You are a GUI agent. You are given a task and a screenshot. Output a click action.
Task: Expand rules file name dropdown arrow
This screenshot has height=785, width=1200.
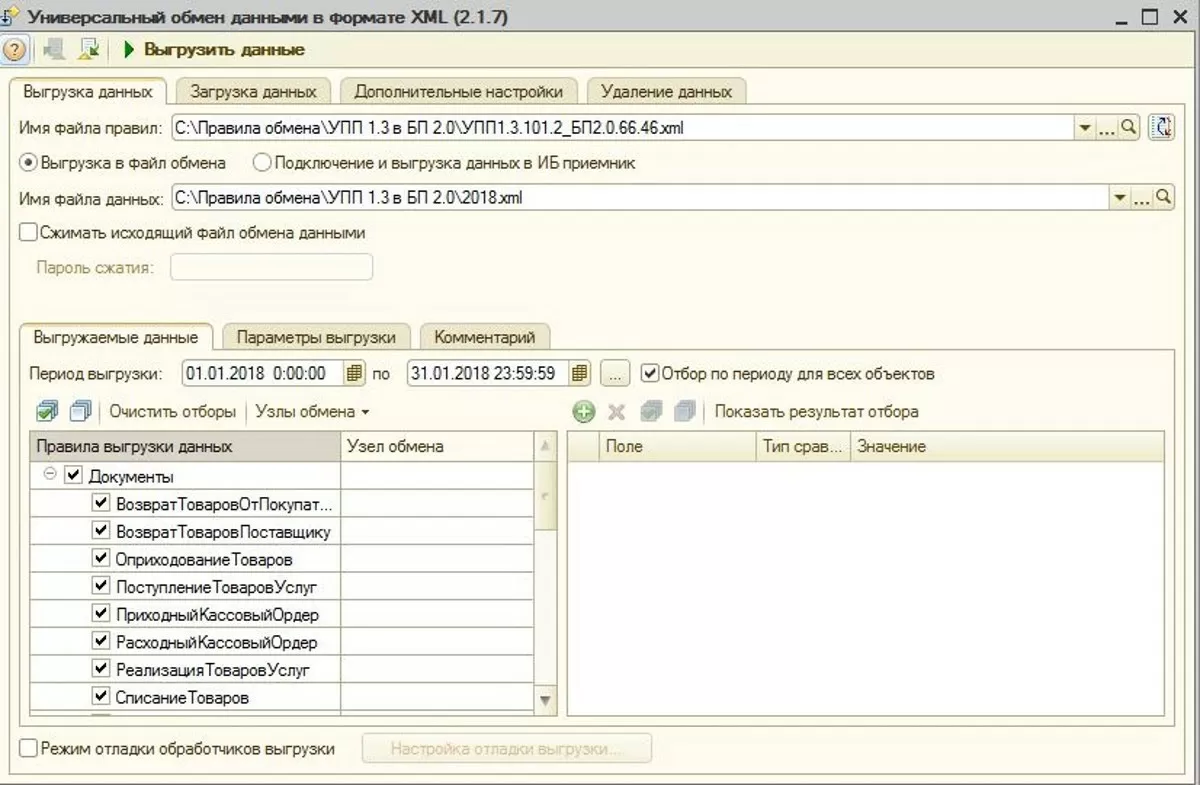[x=1084, y=128]
